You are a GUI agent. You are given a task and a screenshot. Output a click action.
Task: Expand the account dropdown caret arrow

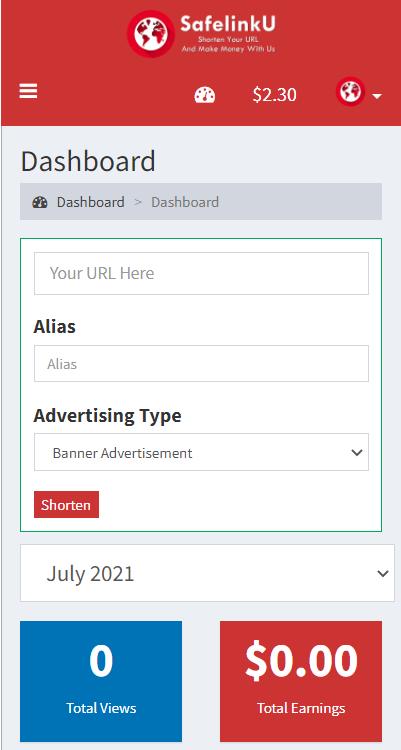[x=377, y=97]
